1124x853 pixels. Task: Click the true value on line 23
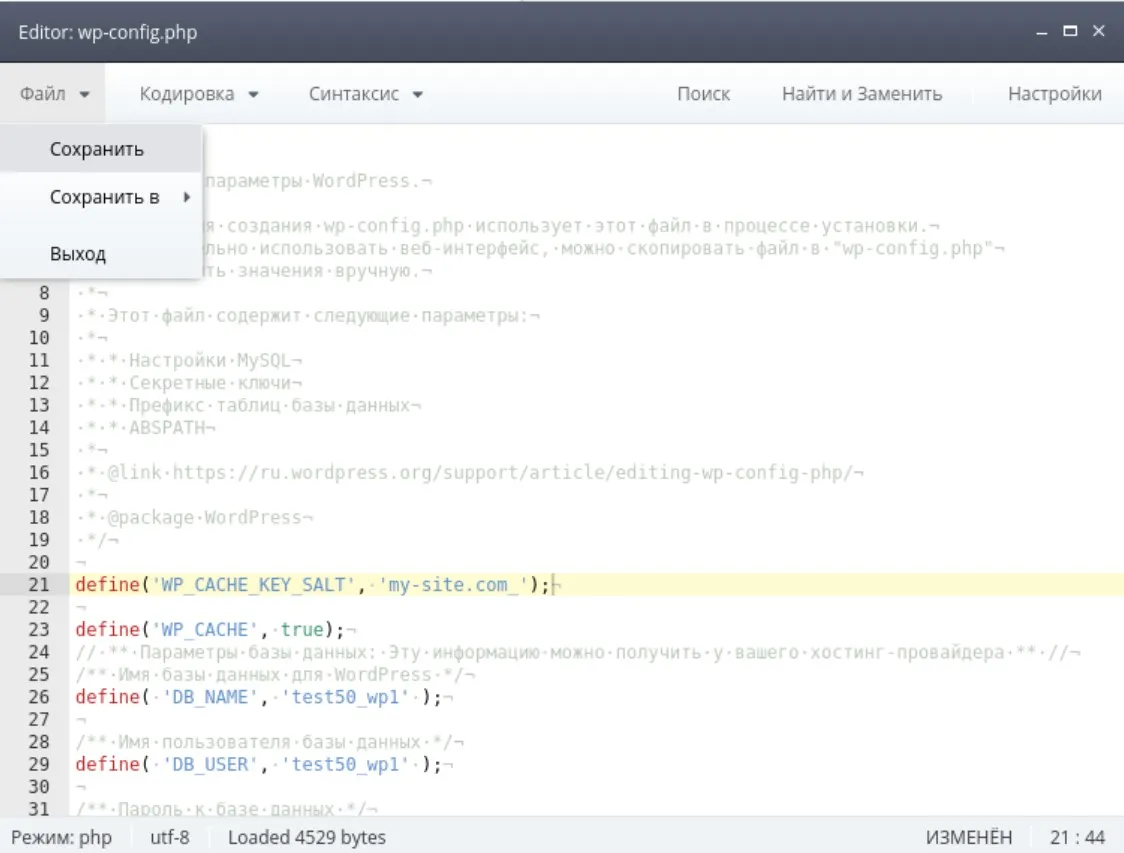(x=302, y=629)
